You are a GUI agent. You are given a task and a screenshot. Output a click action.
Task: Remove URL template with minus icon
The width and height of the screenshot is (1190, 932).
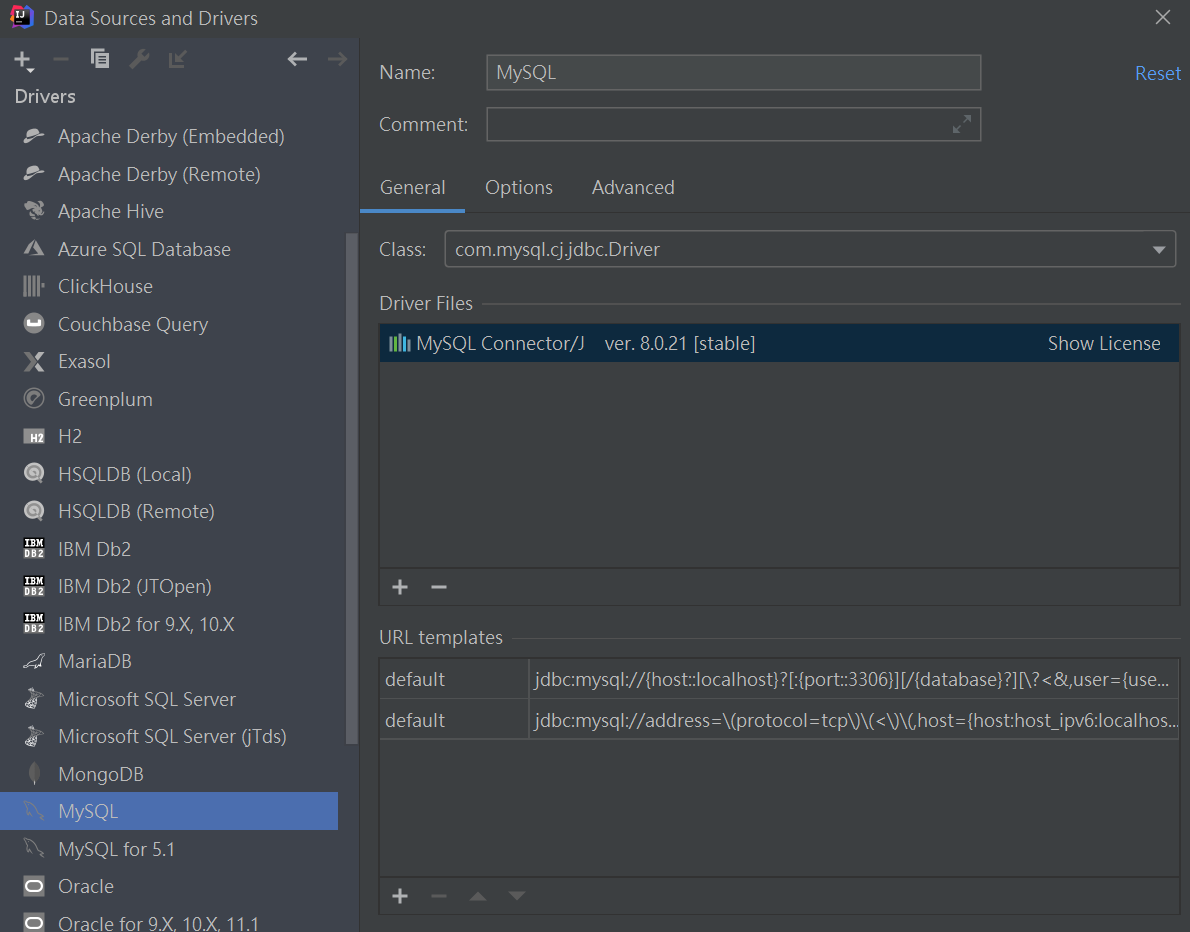[439, 896]
